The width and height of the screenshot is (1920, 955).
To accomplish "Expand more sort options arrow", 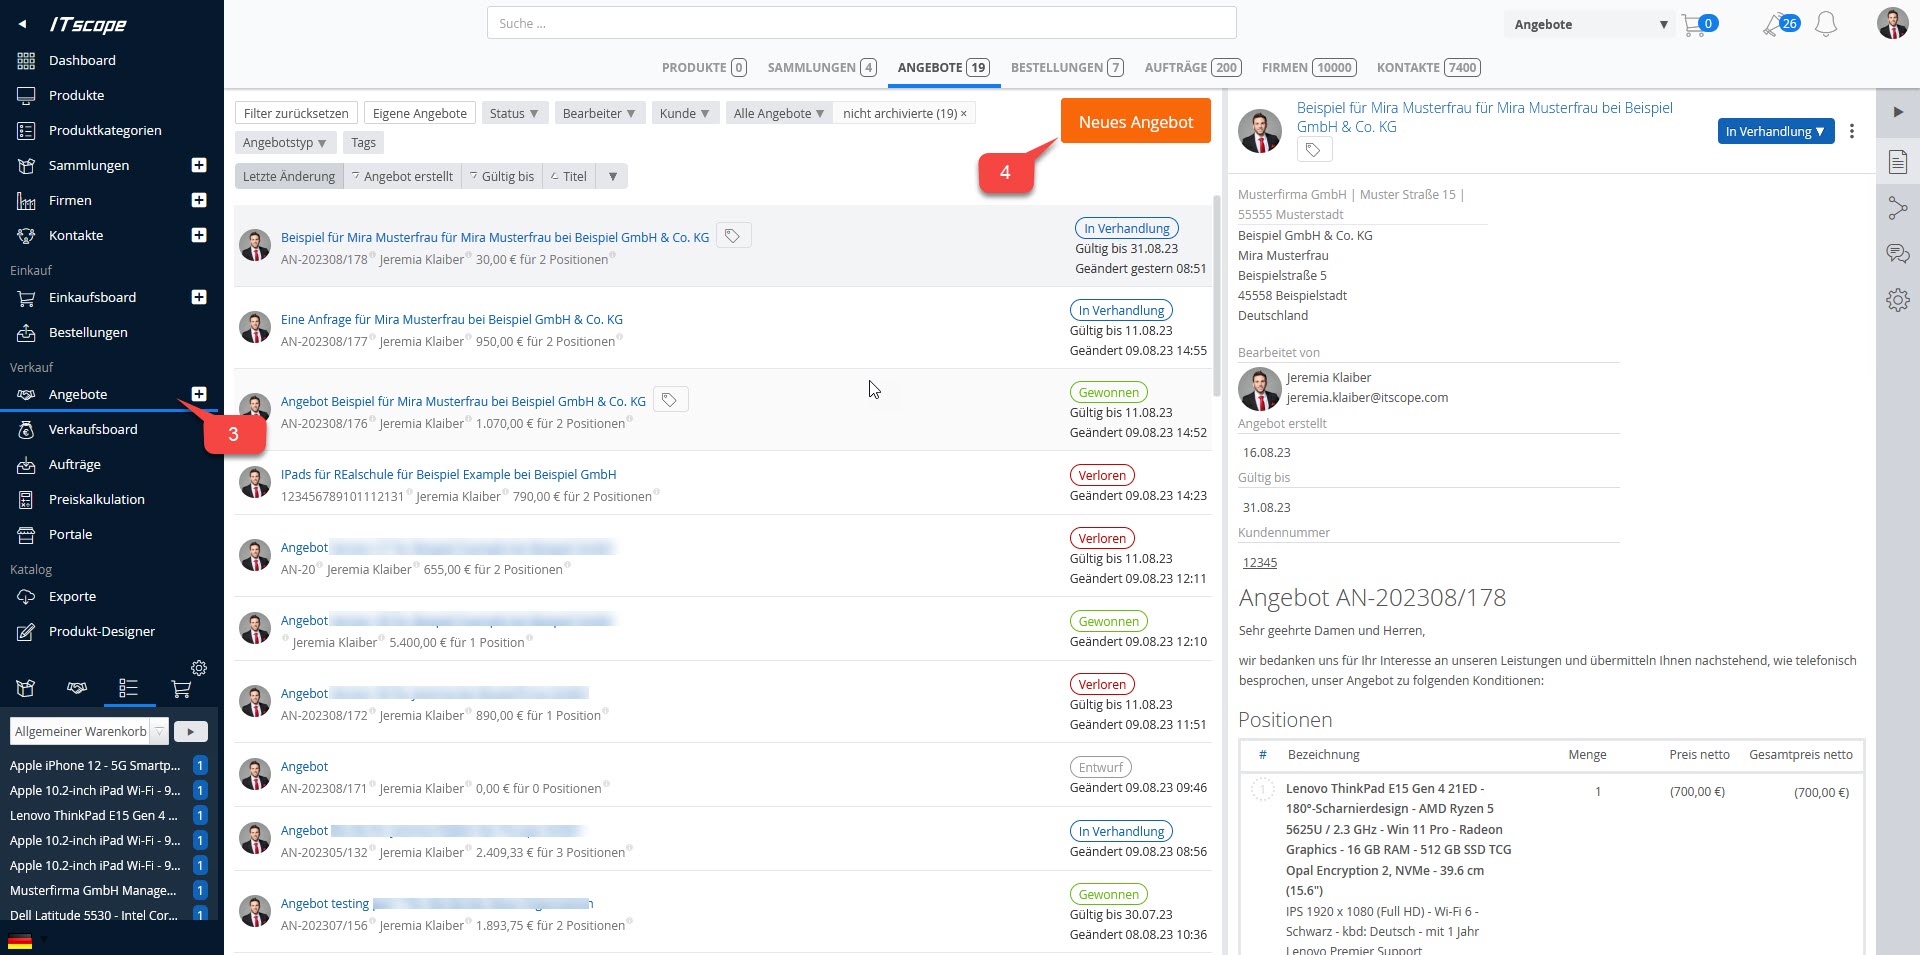I will pyautogui.click(x=612, y=177).
